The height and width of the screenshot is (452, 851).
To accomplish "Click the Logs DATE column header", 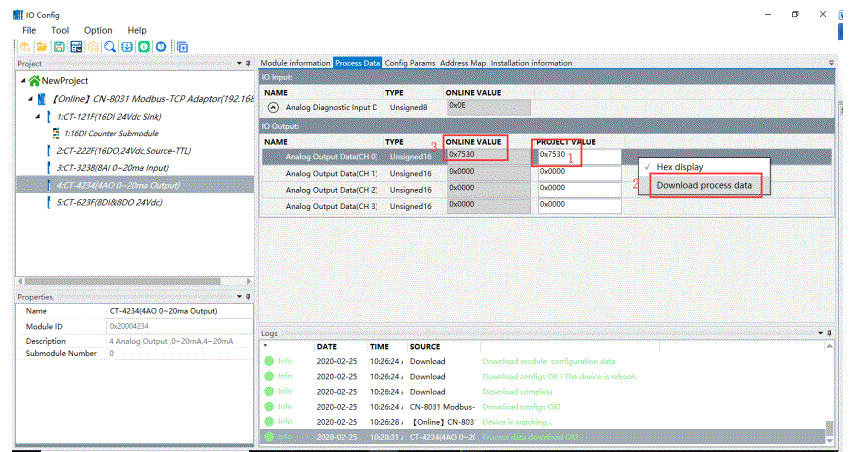I will (x=327, y=346).
